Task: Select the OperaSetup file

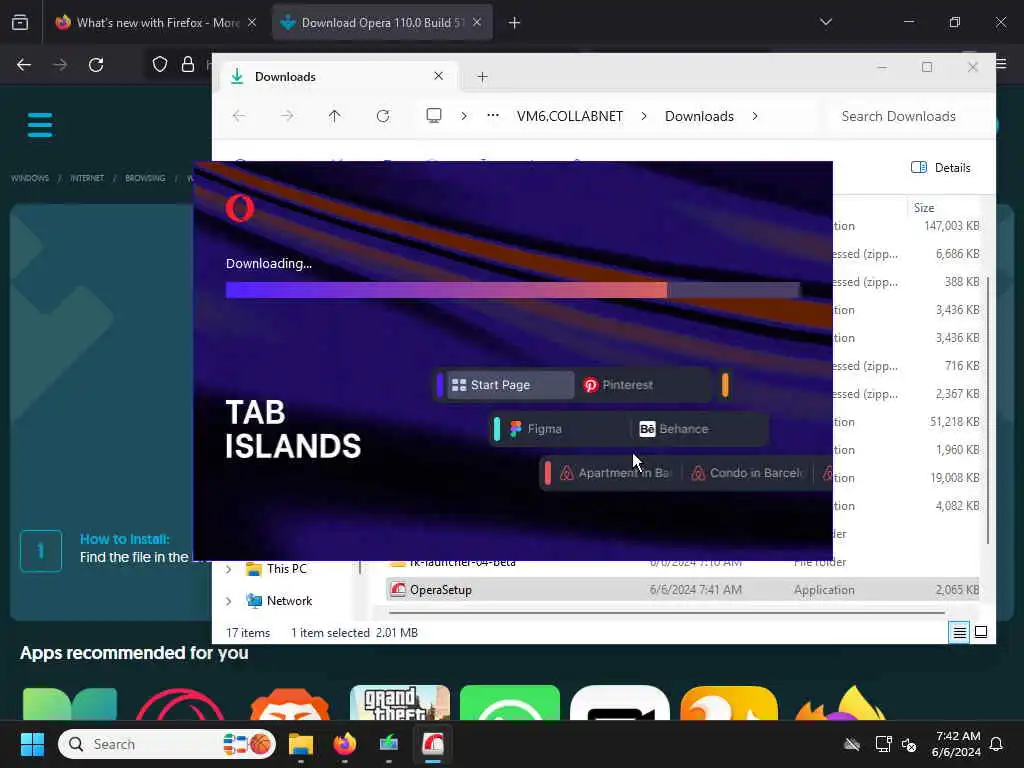Action: pos(682,590)
